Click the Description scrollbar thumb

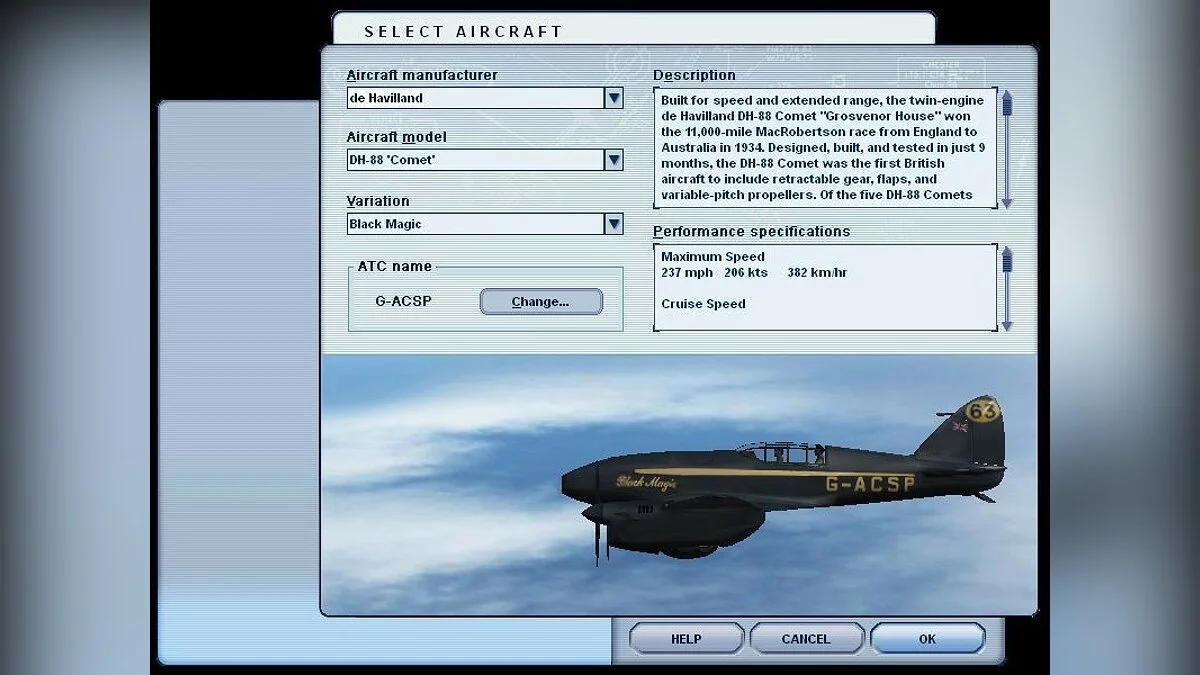[1007, 107]
